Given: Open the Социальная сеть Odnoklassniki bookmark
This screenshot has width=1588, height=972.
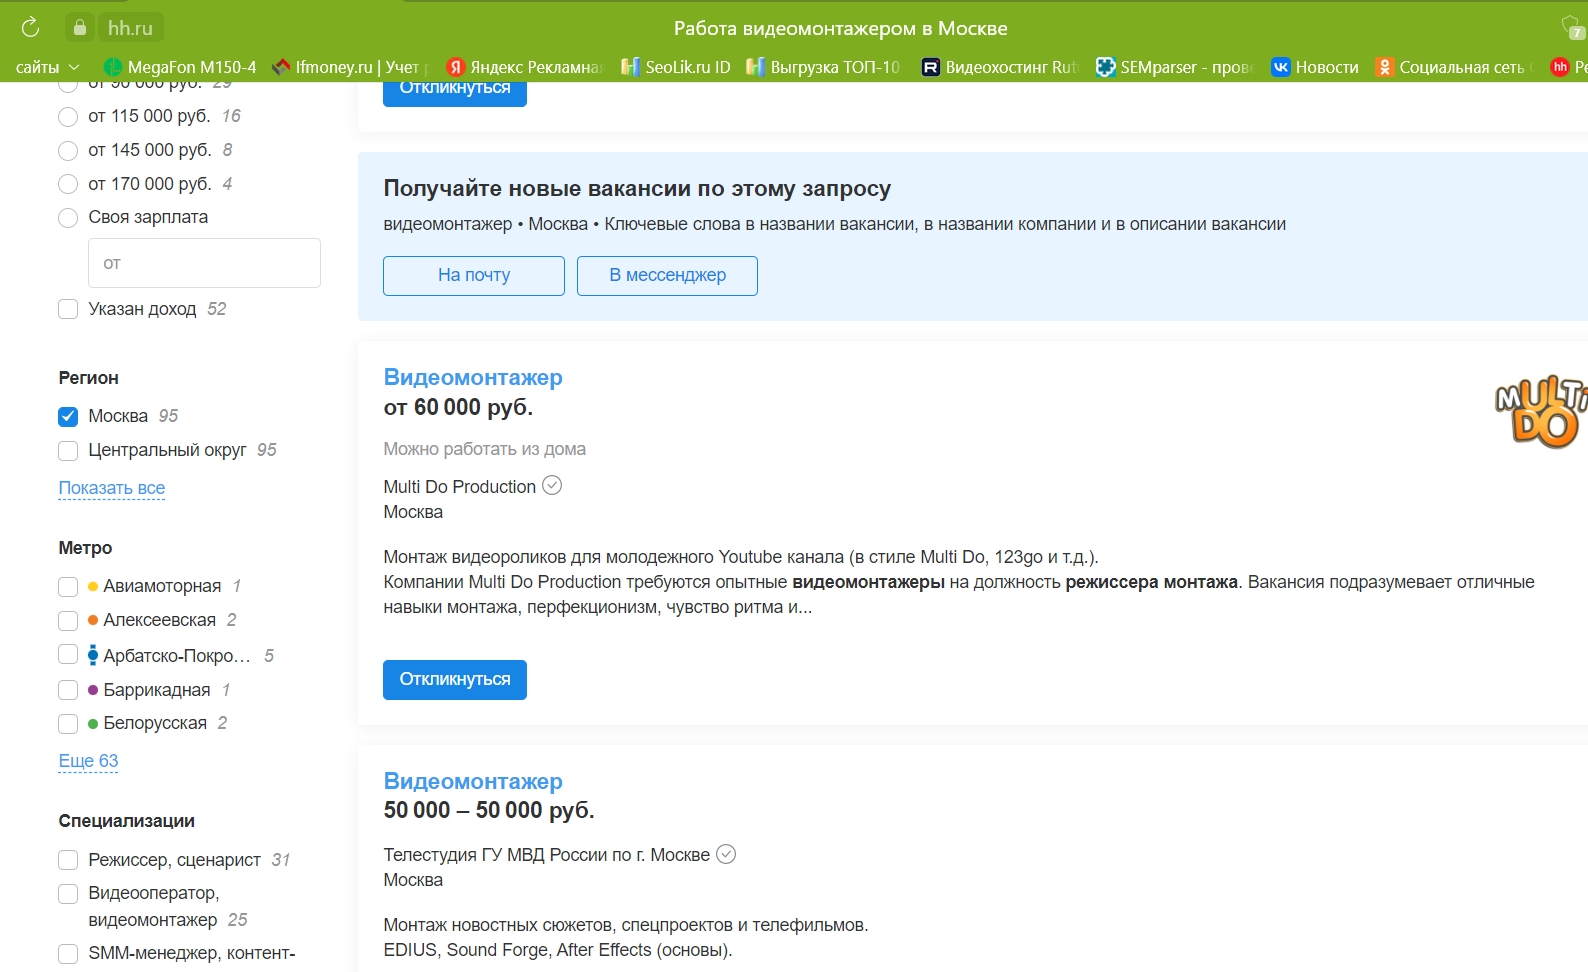Looking at the screenshot, I should [x=1454, y=67].
